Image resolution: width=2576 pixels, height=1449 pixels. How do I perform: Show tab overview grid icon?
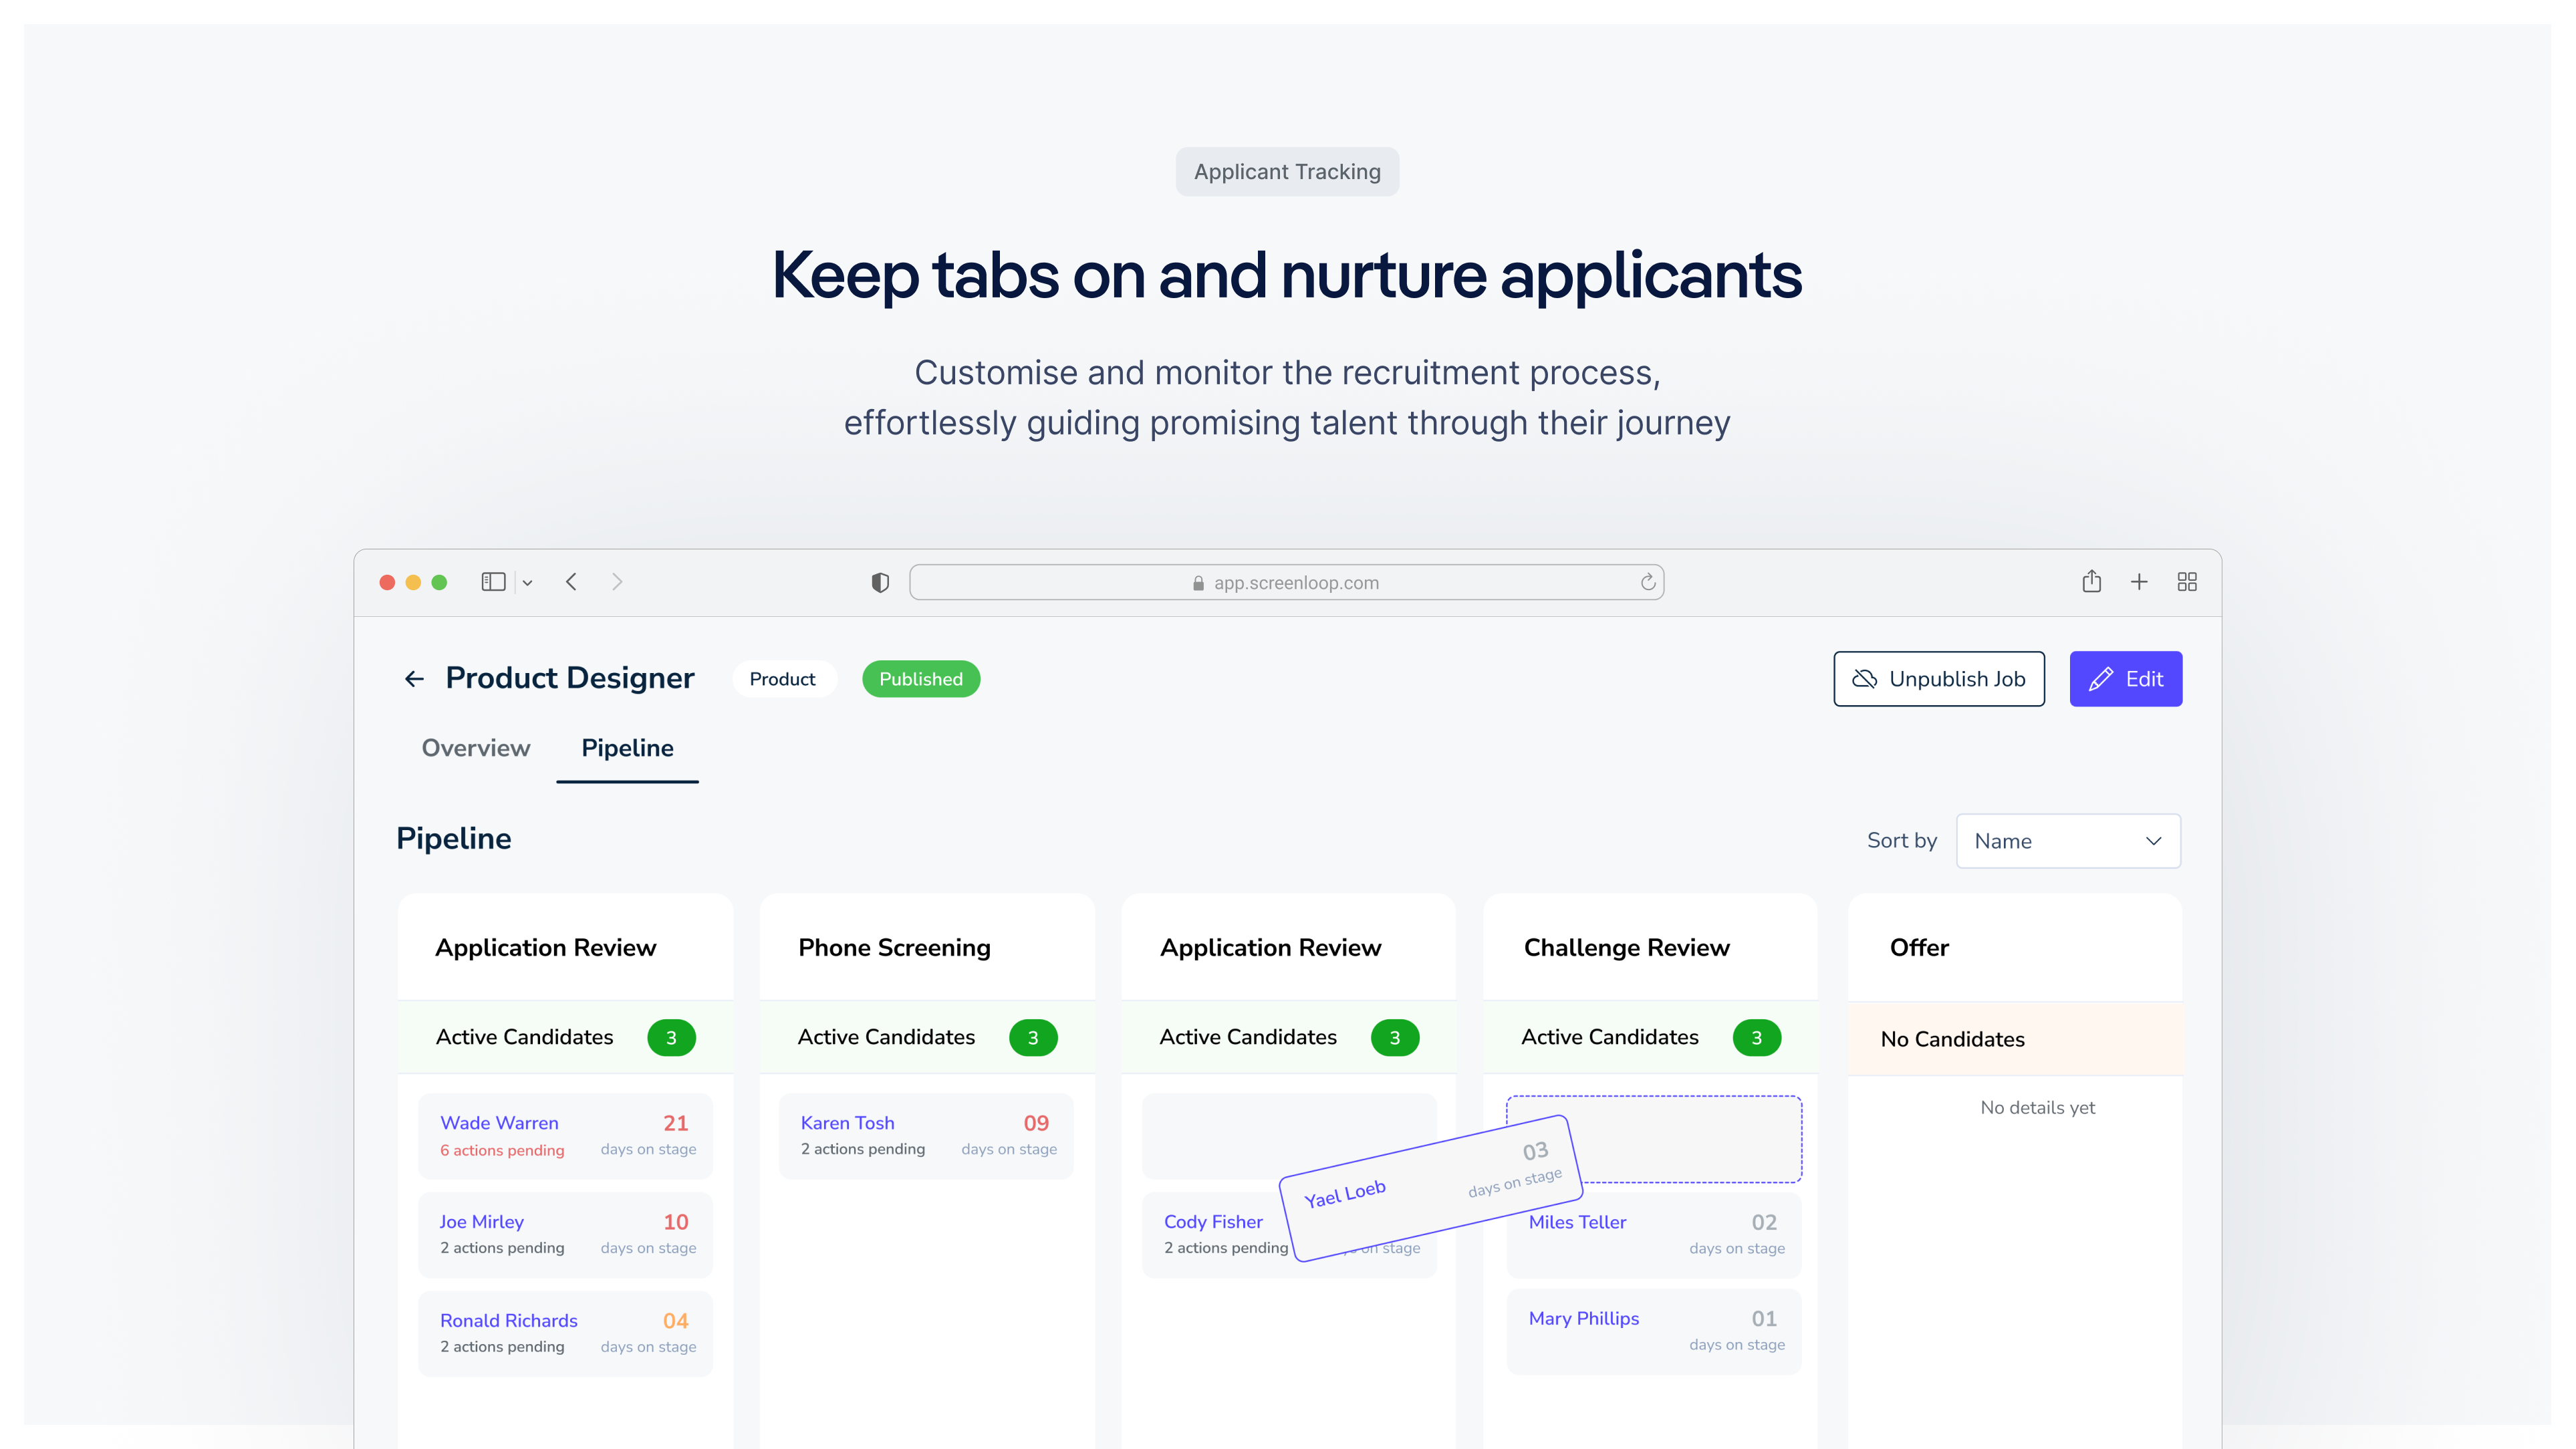[x=2187, y=582]
